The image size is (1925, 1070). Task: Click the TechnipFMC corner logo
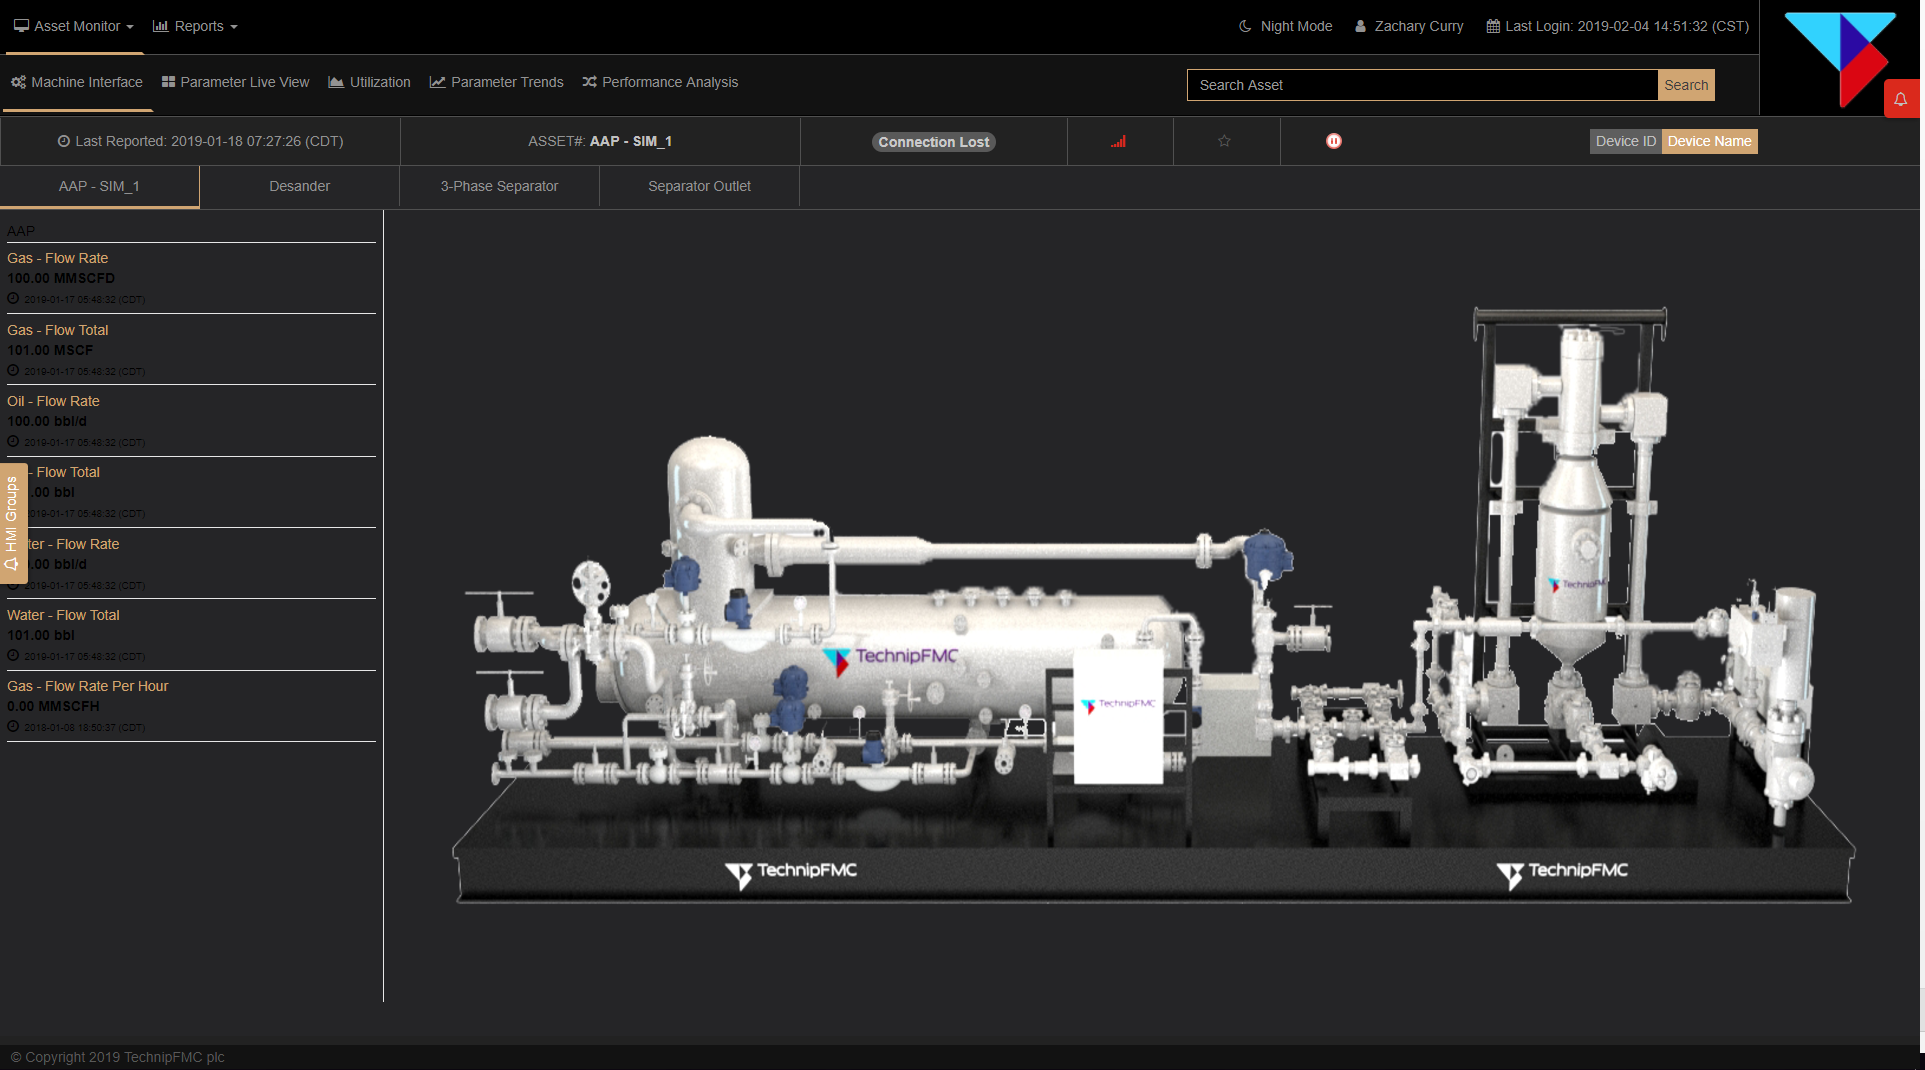click(1840, 58)
